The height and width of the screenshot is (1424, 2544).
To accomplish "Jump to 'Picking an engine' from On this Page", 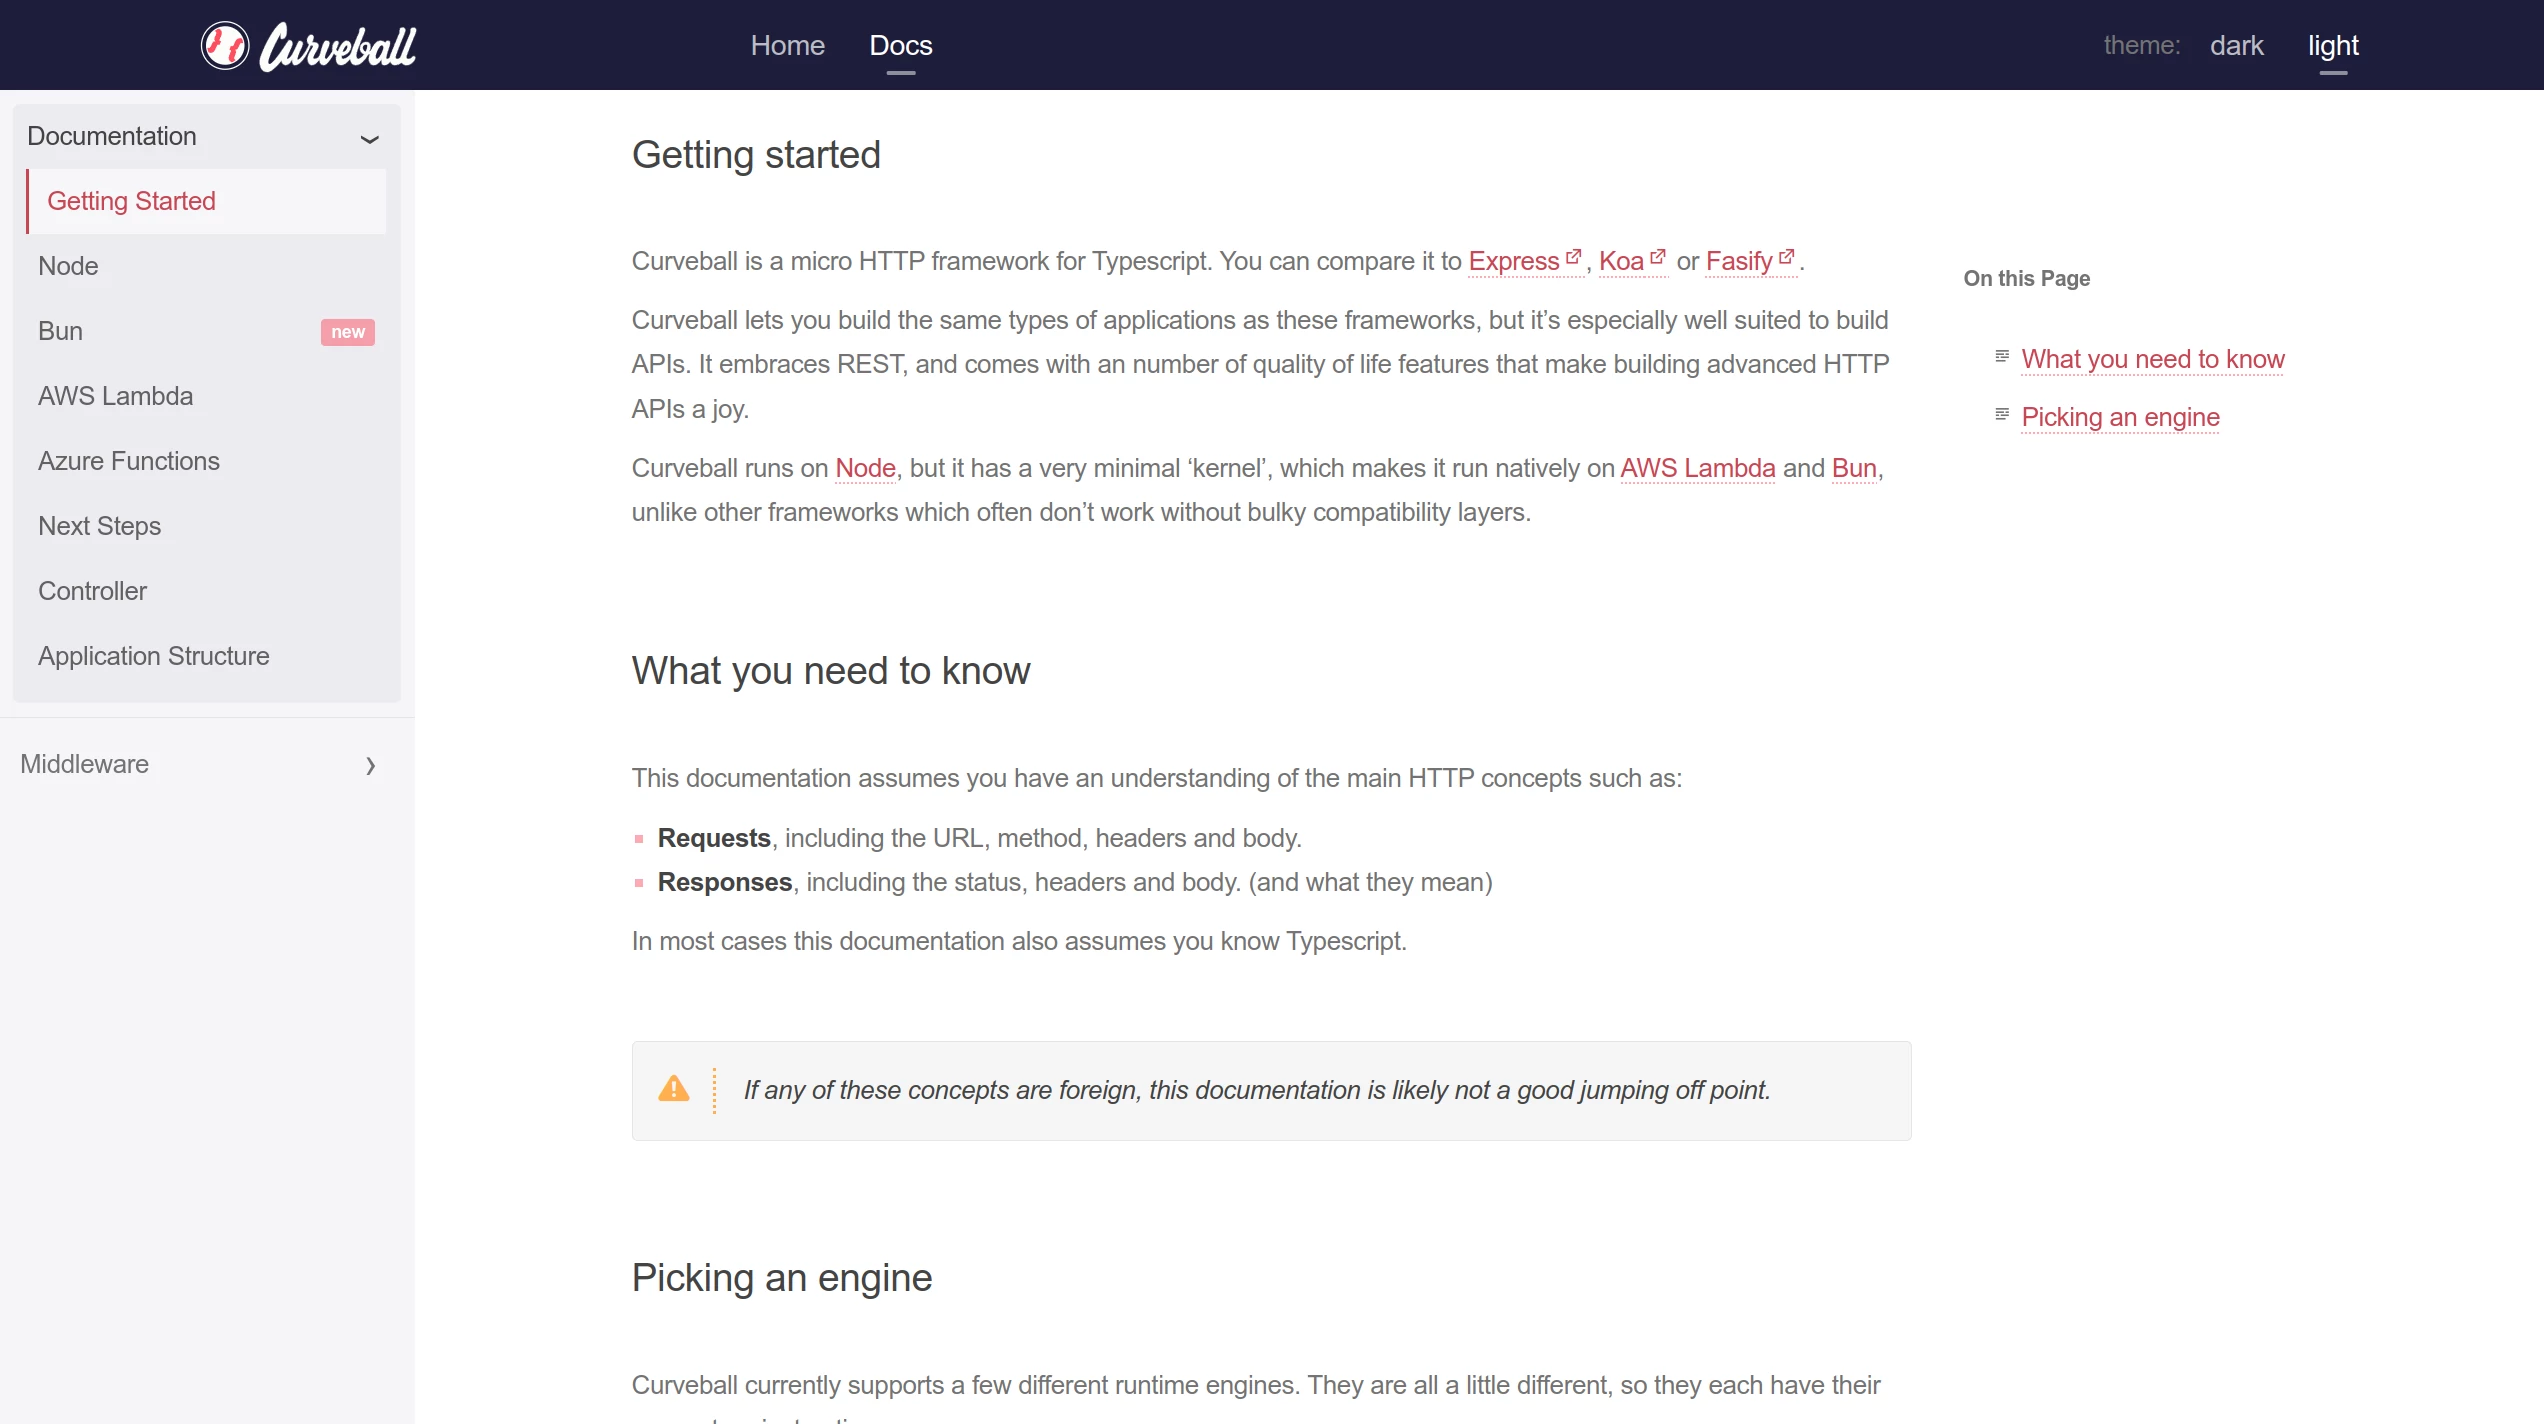I will tap(2120, 417).
